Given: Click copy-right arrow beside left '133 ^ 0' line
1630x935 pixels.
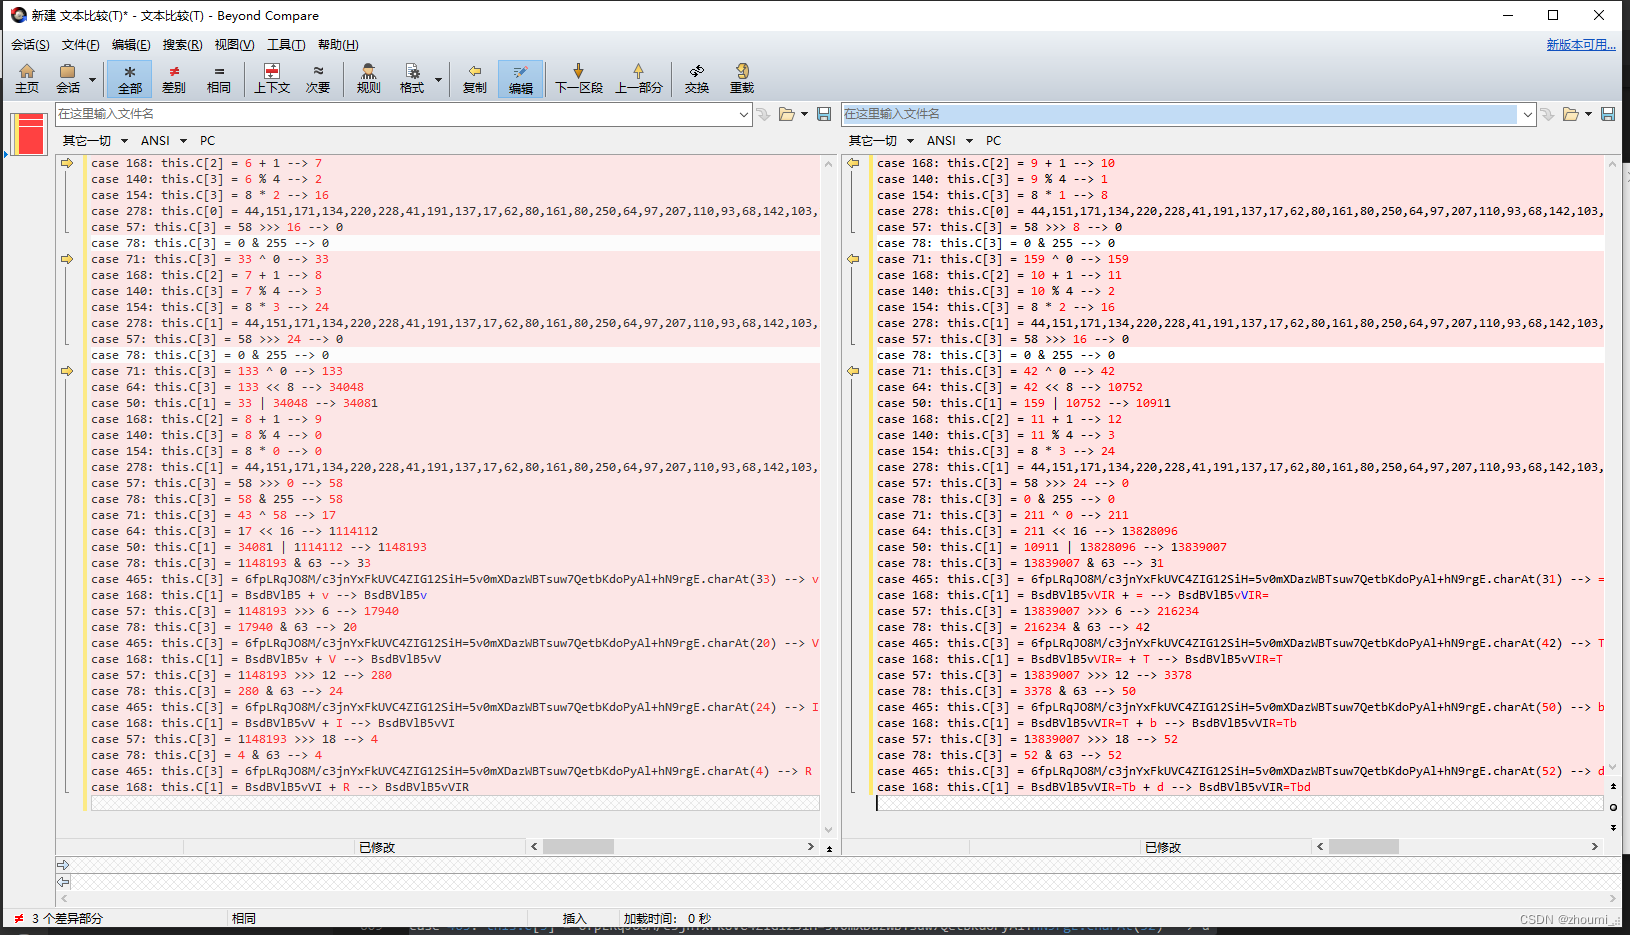Looking at the screenshot, I should (67, 371).
